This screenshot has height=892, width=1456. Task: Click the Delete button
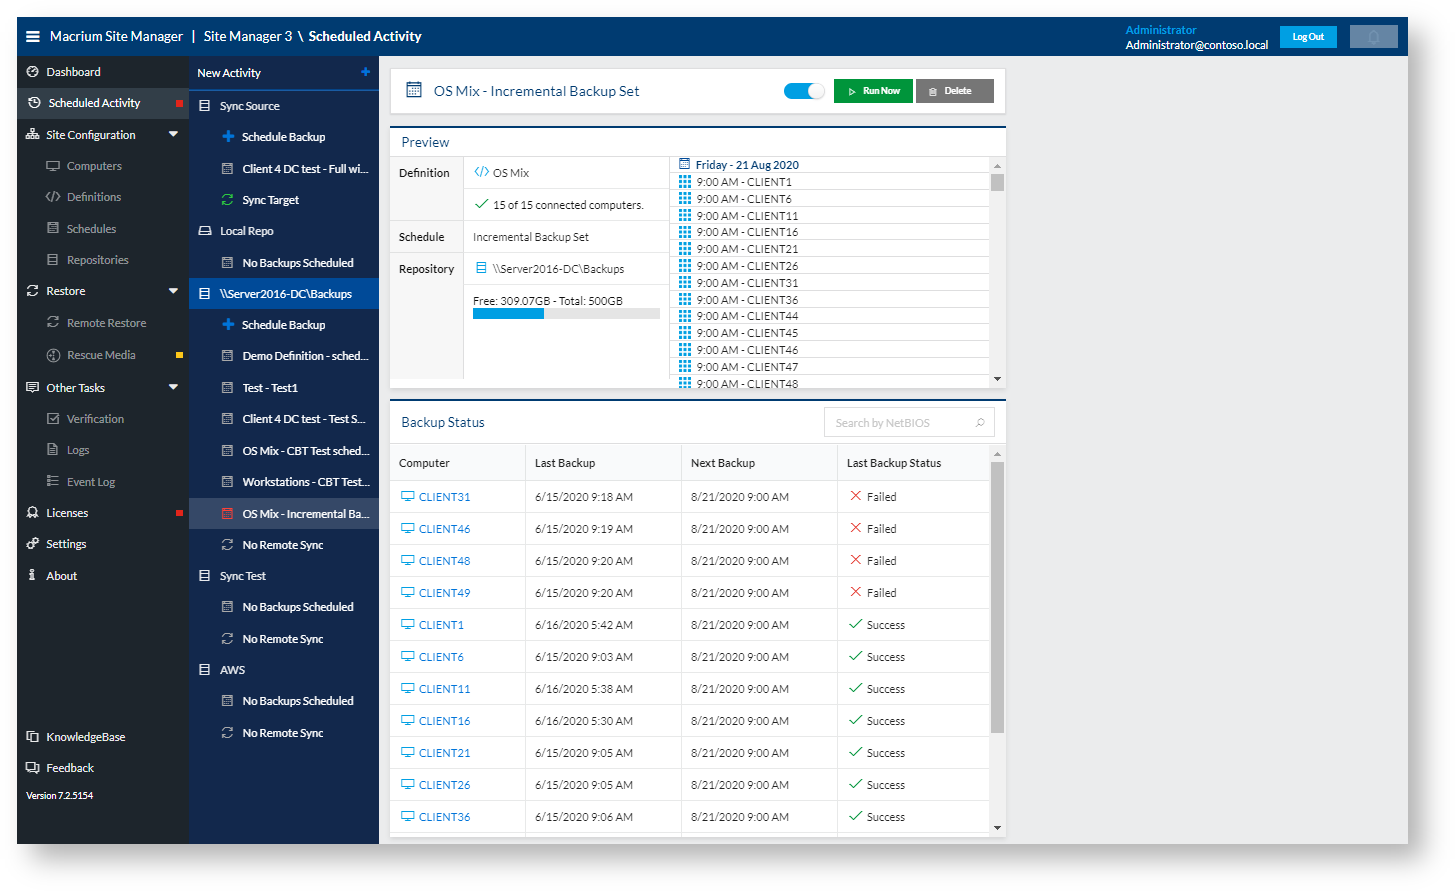tap(955, 91)
